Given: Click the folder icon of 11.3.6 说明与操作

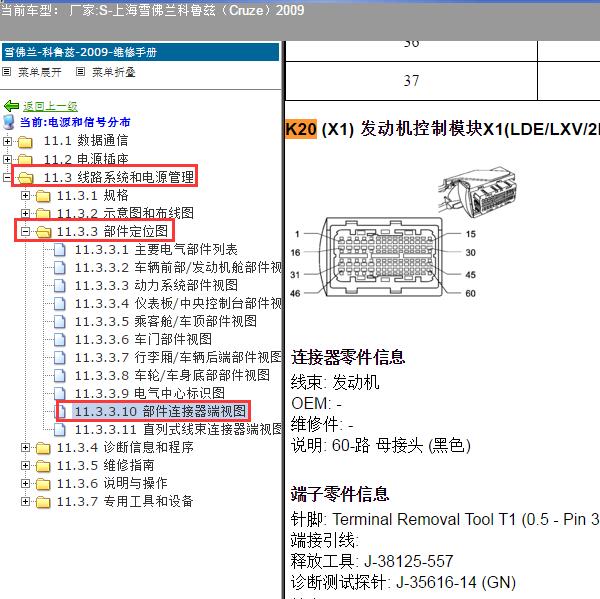Looking at the screenshot, I should coord(43,484).
